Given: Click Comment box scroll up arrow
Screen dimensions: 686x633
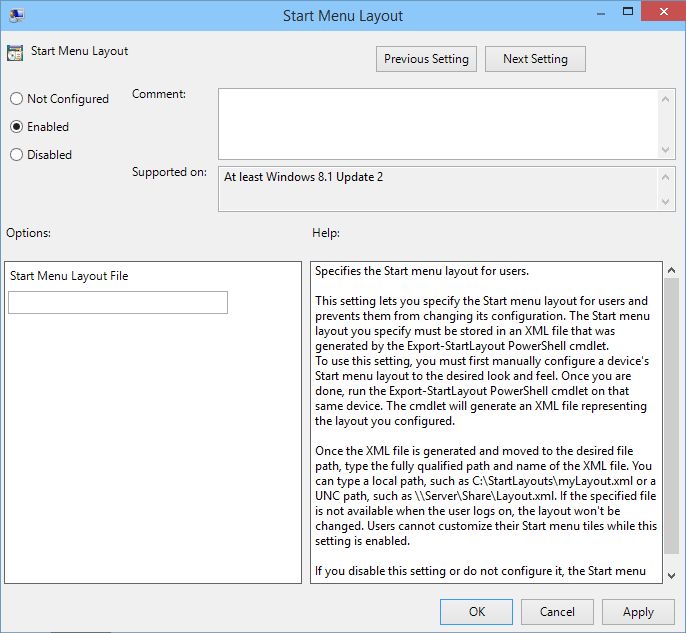Looking at the screenshot, I should pos(667,97).
